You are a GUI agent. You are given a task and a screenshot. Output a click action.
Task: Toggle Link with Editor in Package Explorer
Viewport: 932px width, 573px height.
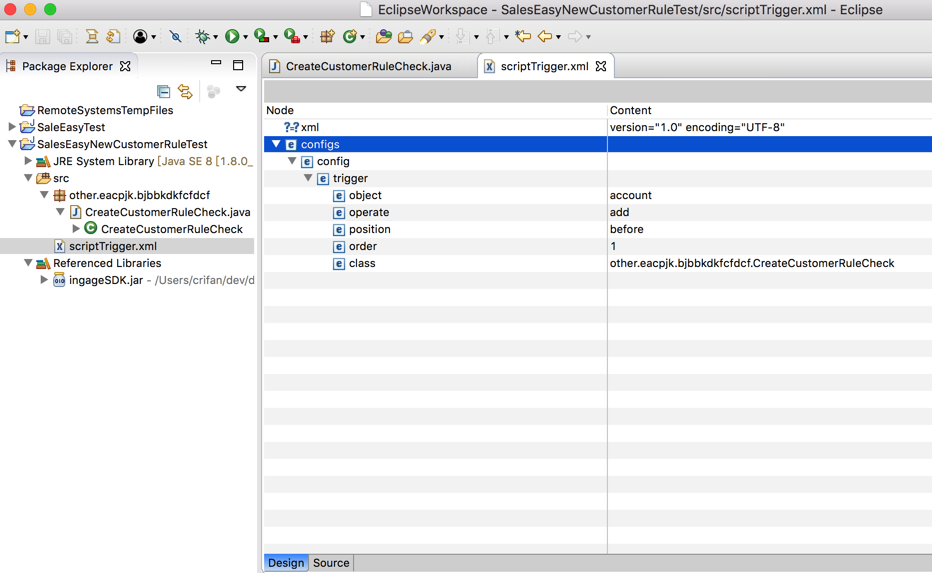[185, 92]
